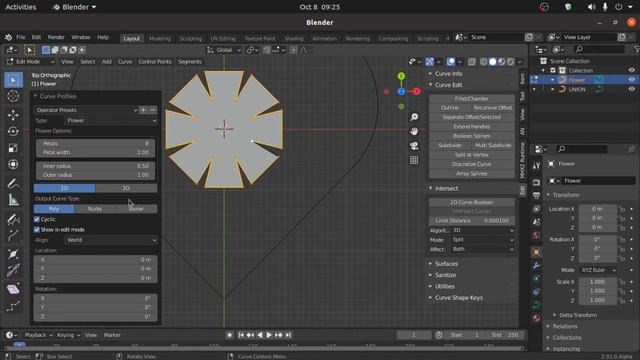Open the Global transform orientation dropdown
Image resolution: width=640 pixels, height=360 pixels.
click(224, 50)
